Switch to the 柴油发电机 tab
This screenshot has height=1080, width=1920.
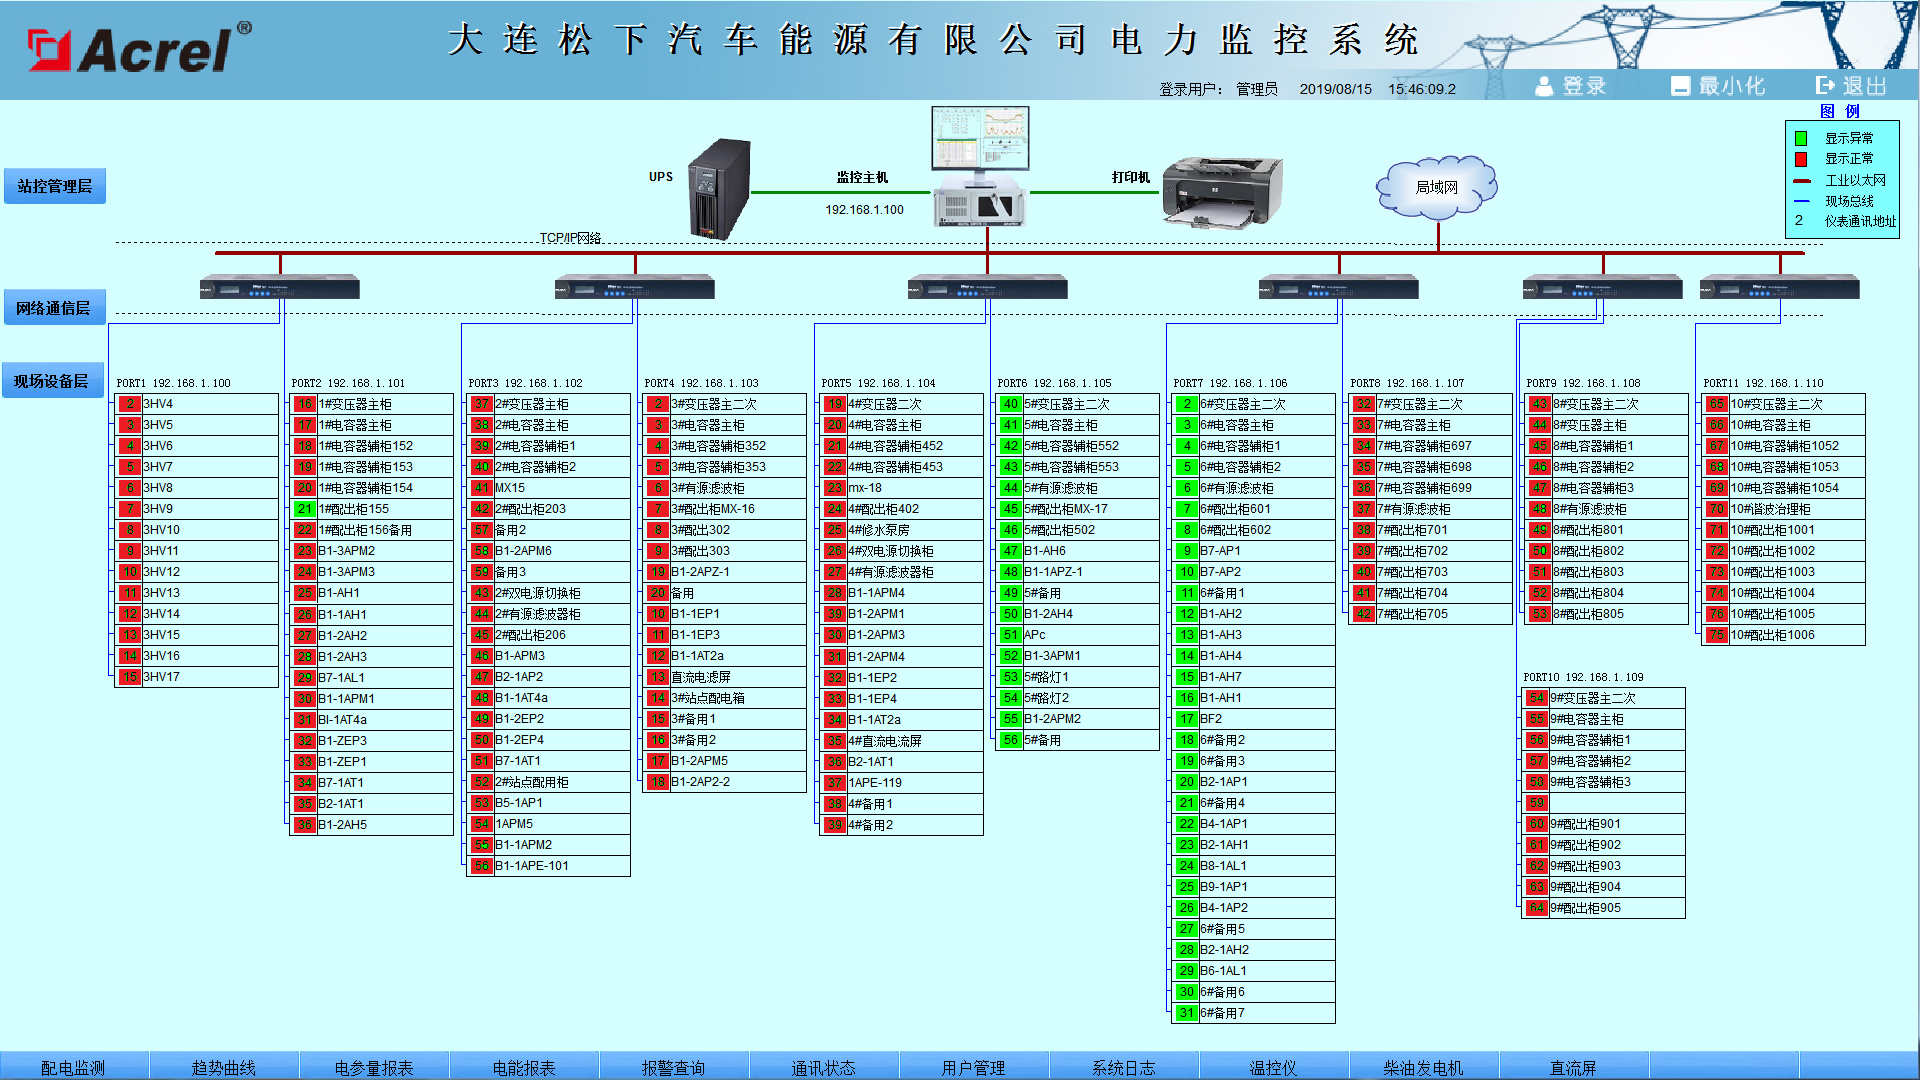(1423, 1067)
